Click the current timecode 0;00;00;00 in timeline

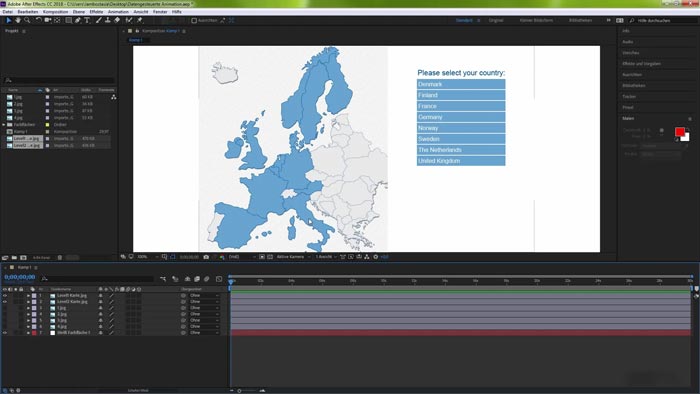tap(20, 277)
